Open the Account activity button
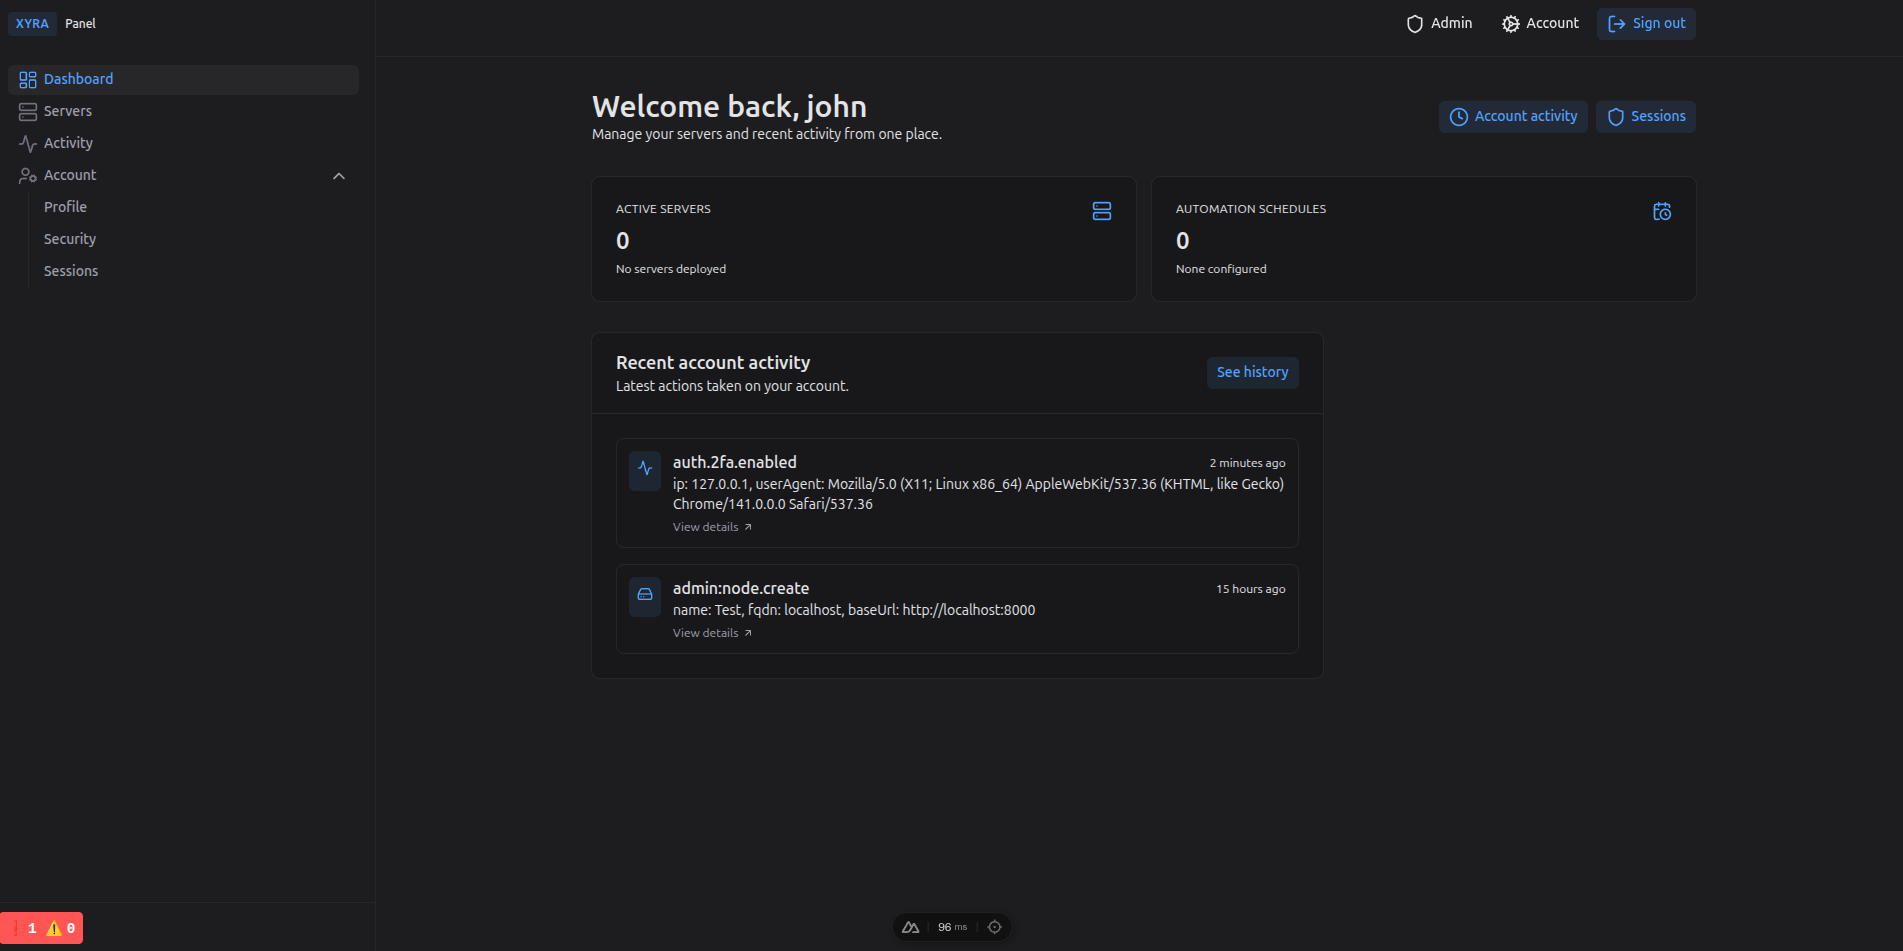The width and height of the screenshot is (1903, 951). [x=1512, y=117]
